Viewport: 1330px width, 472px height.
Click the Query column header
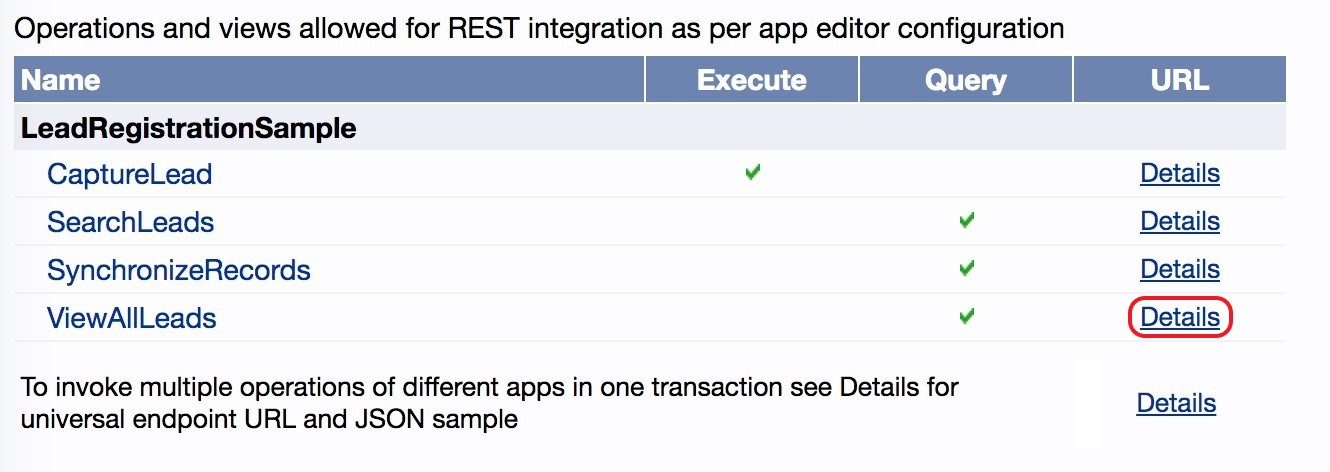[x=965, y=80]
